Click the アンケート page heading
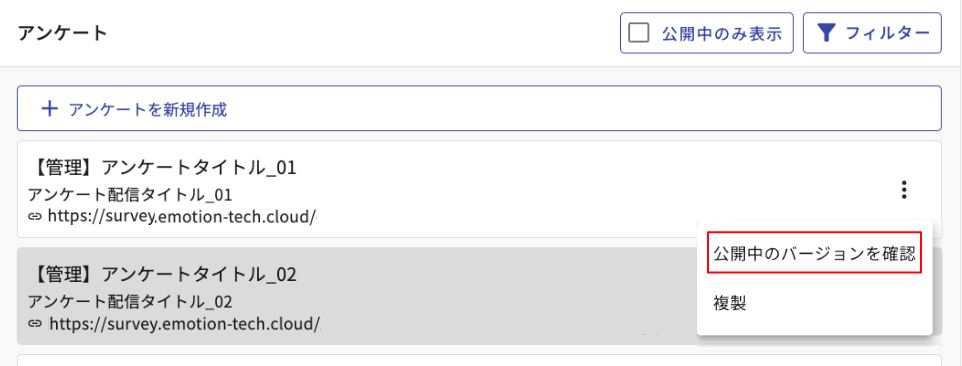The width and height of the screenshot is (962, 366). pyautogui.click(x=63, y=33)
